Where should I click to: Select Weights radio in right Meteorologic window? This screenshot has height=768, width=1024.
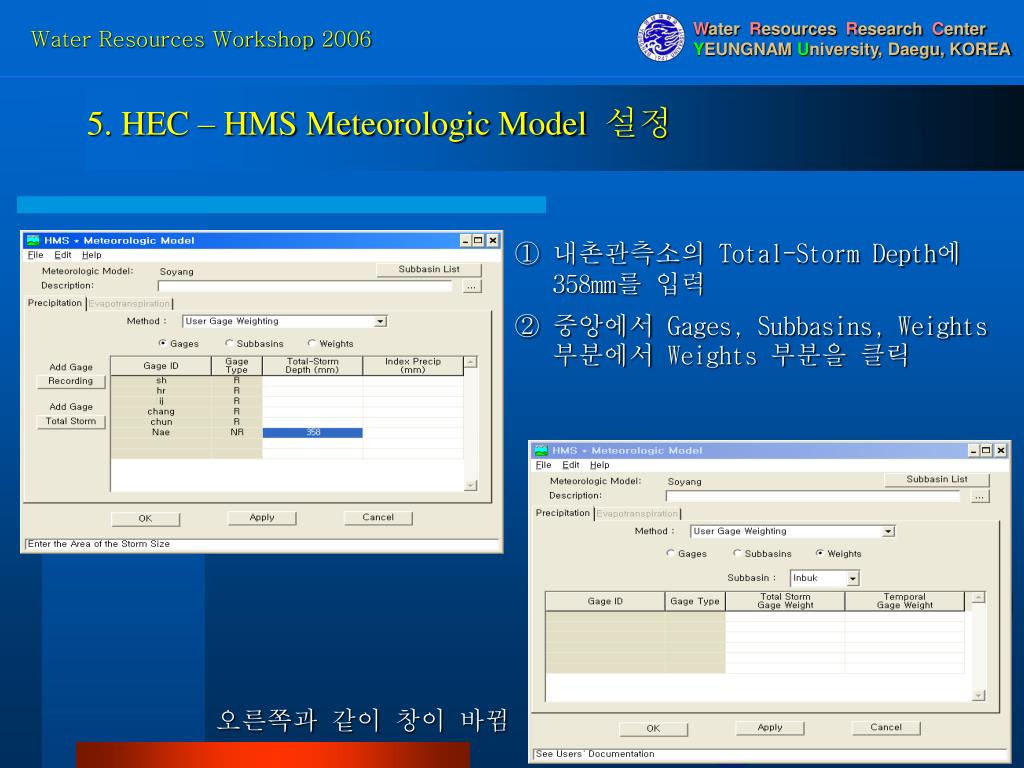820,553
